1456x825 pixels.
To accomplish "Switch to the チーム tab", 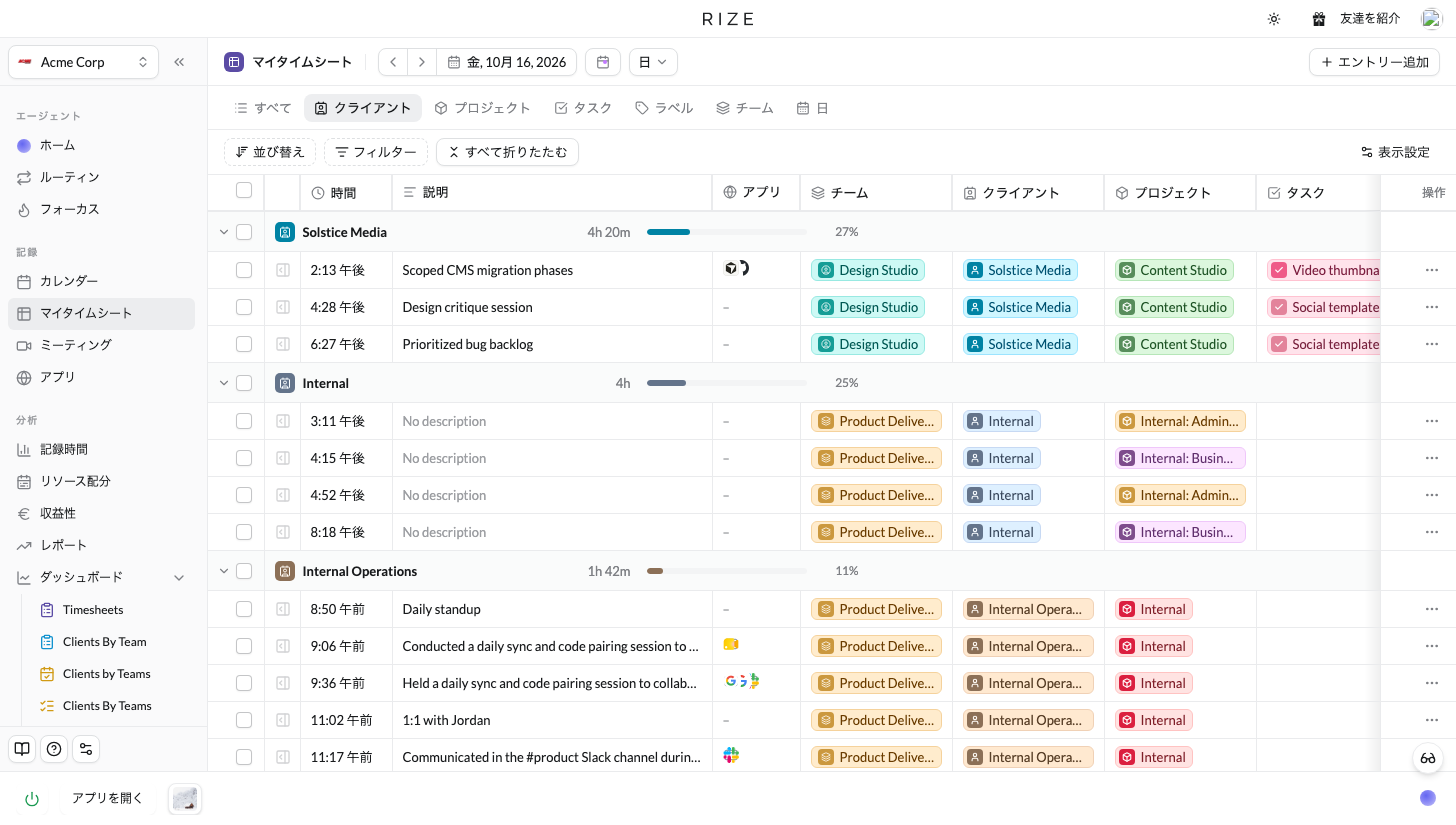I will tap(744, 108).
